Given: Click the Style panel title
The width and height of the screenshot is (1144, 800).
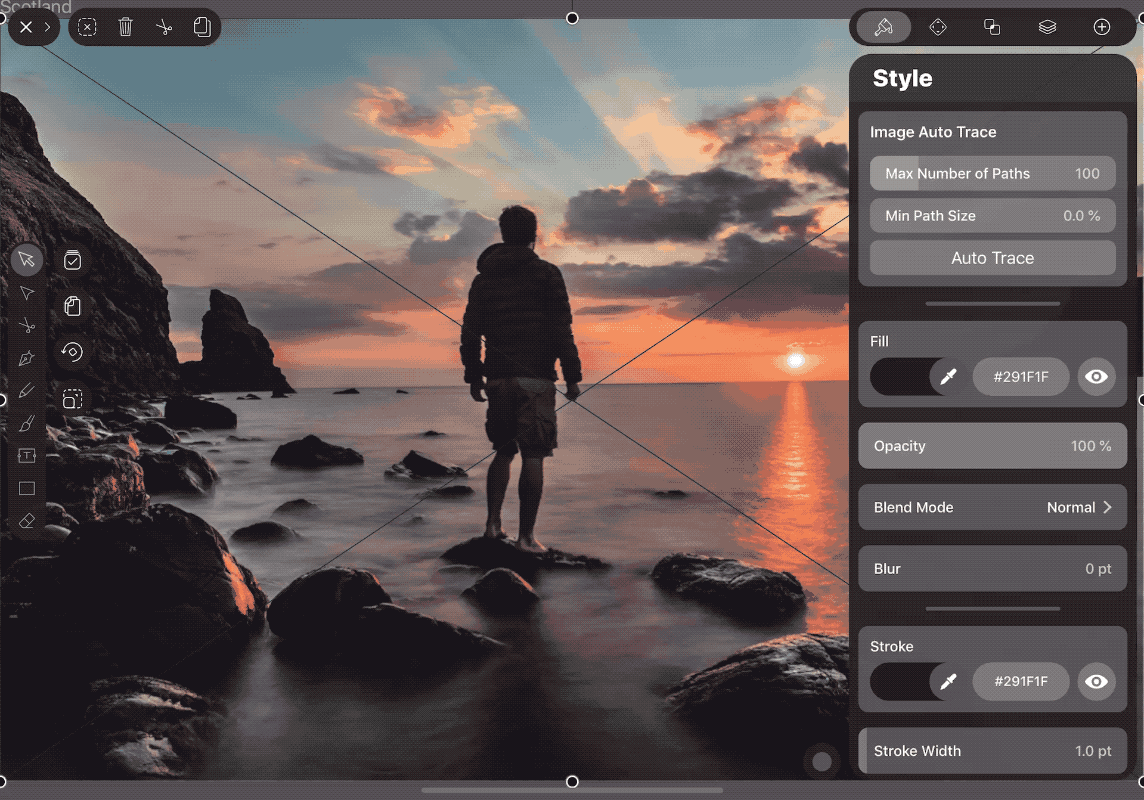Looking at the screenshot, I should tap(903, 78).
